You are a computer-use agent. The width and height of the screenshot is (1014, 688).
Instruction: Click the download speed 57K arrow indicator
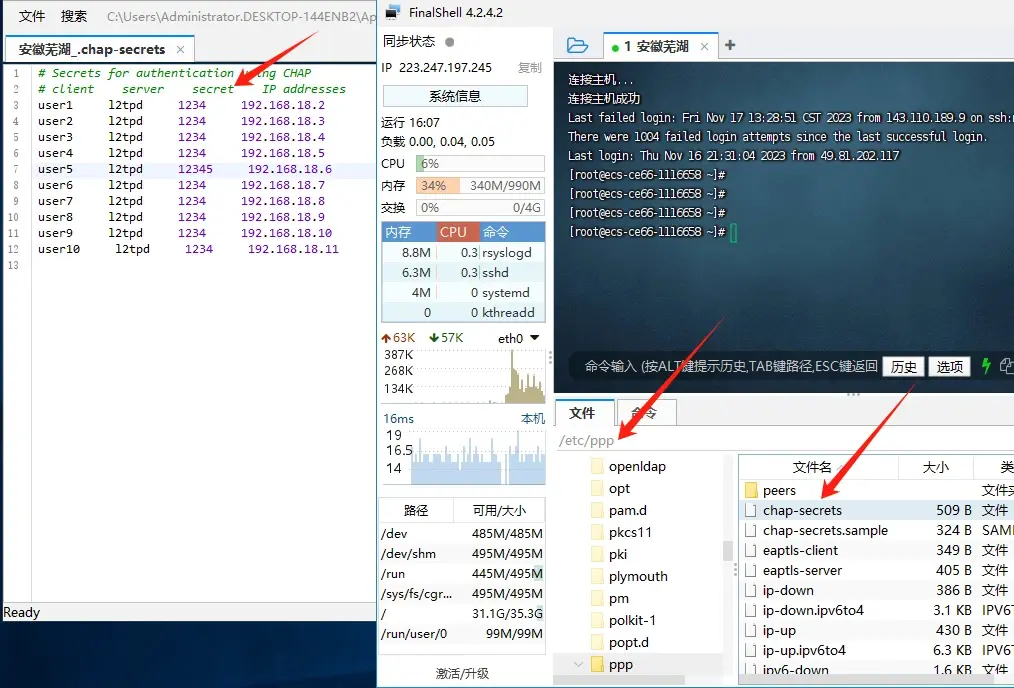[434, 338]
